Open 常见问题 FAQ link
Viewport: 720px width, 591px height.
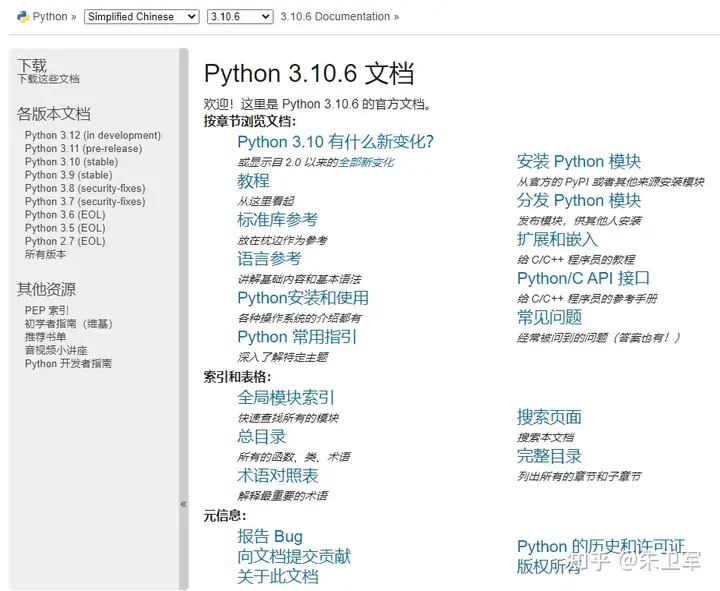pyautogui.click(x=549, y=317)
